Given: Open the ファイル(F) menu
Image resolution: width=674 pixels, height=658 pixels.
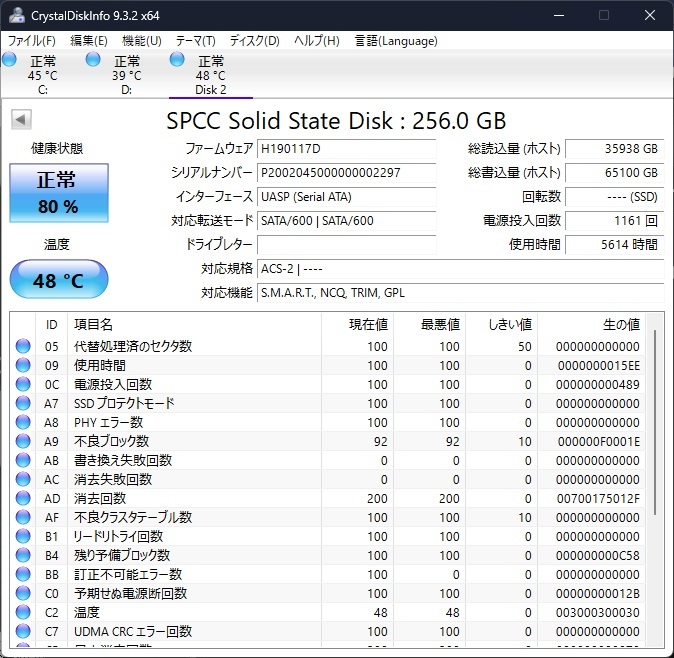Looking at the screenshot, I should click(32, 41).
